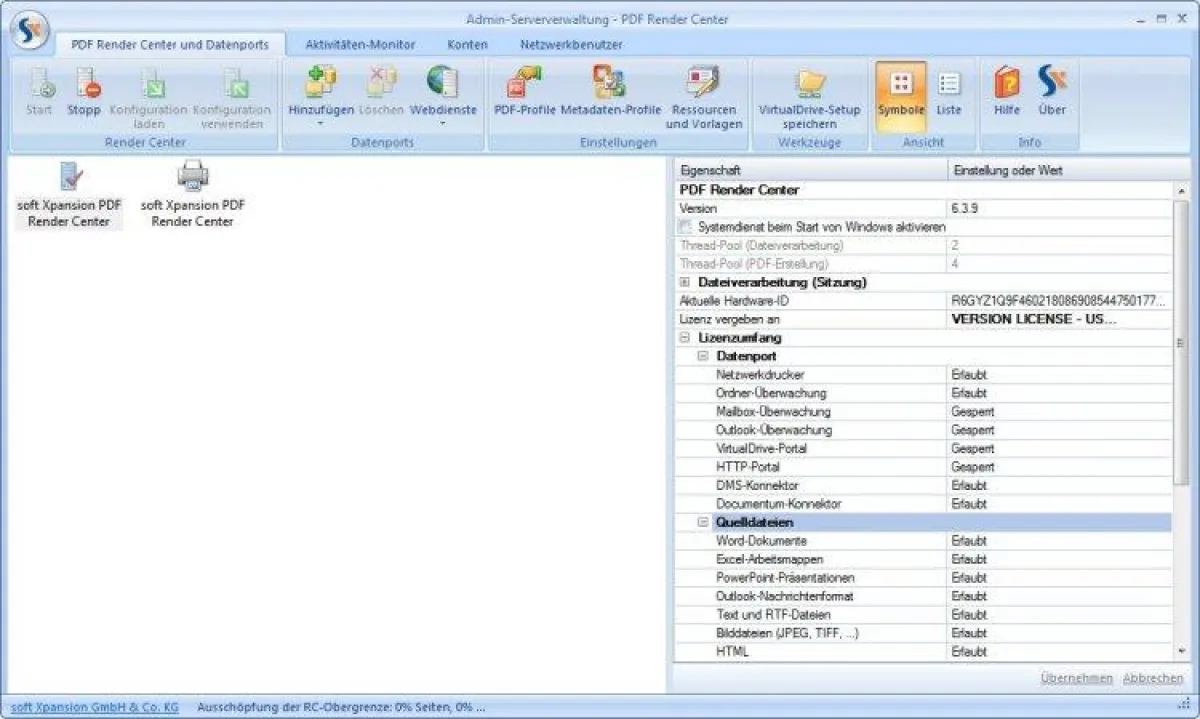Screen dimensions: 1200x719
Task: Select the Lizenz vergeben an row
Action: (x=923, y=319)
